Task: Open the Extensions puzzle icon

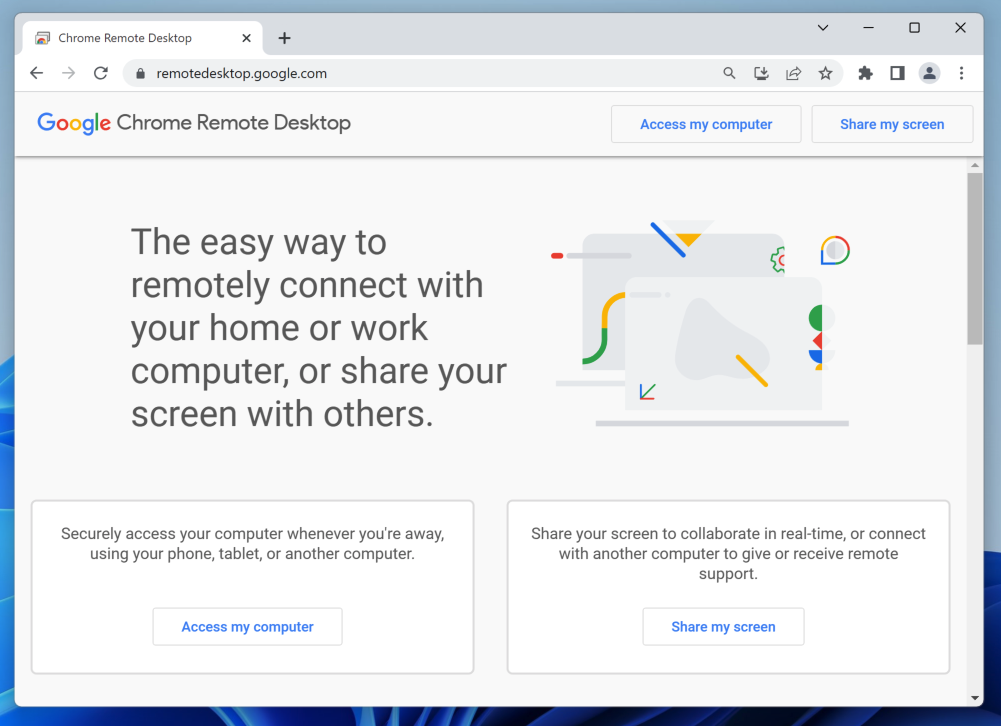Action: (x=865, y=73)
